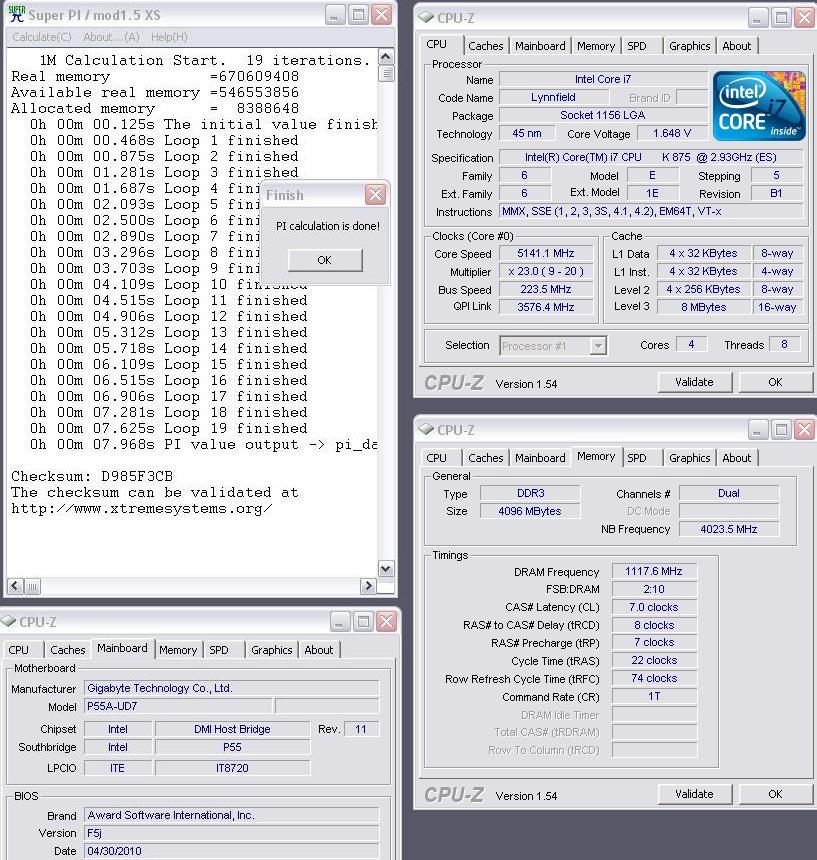Click the Super PI horizontal scrollbar left arrow

pyautogui.click(x=15, y=586)
